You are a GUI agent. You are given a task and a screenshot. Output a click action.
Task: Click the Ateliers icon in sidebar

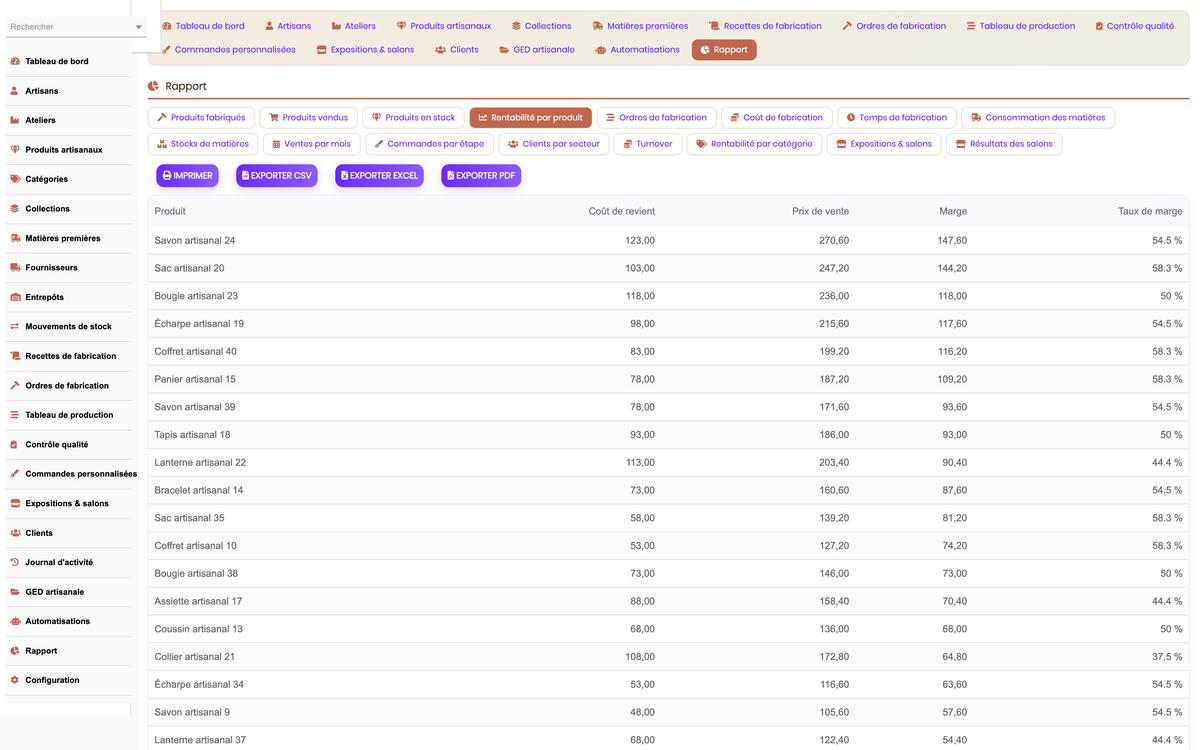pos(15,120)
